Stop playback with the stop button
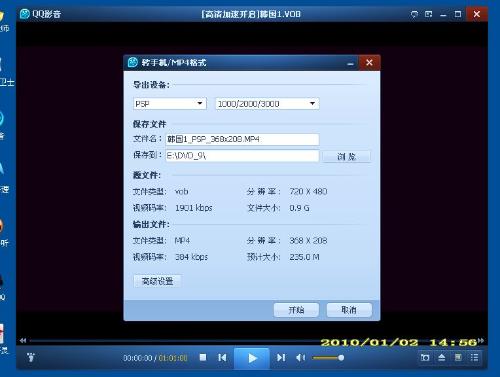Screen dimensions: 500x377 203,357
